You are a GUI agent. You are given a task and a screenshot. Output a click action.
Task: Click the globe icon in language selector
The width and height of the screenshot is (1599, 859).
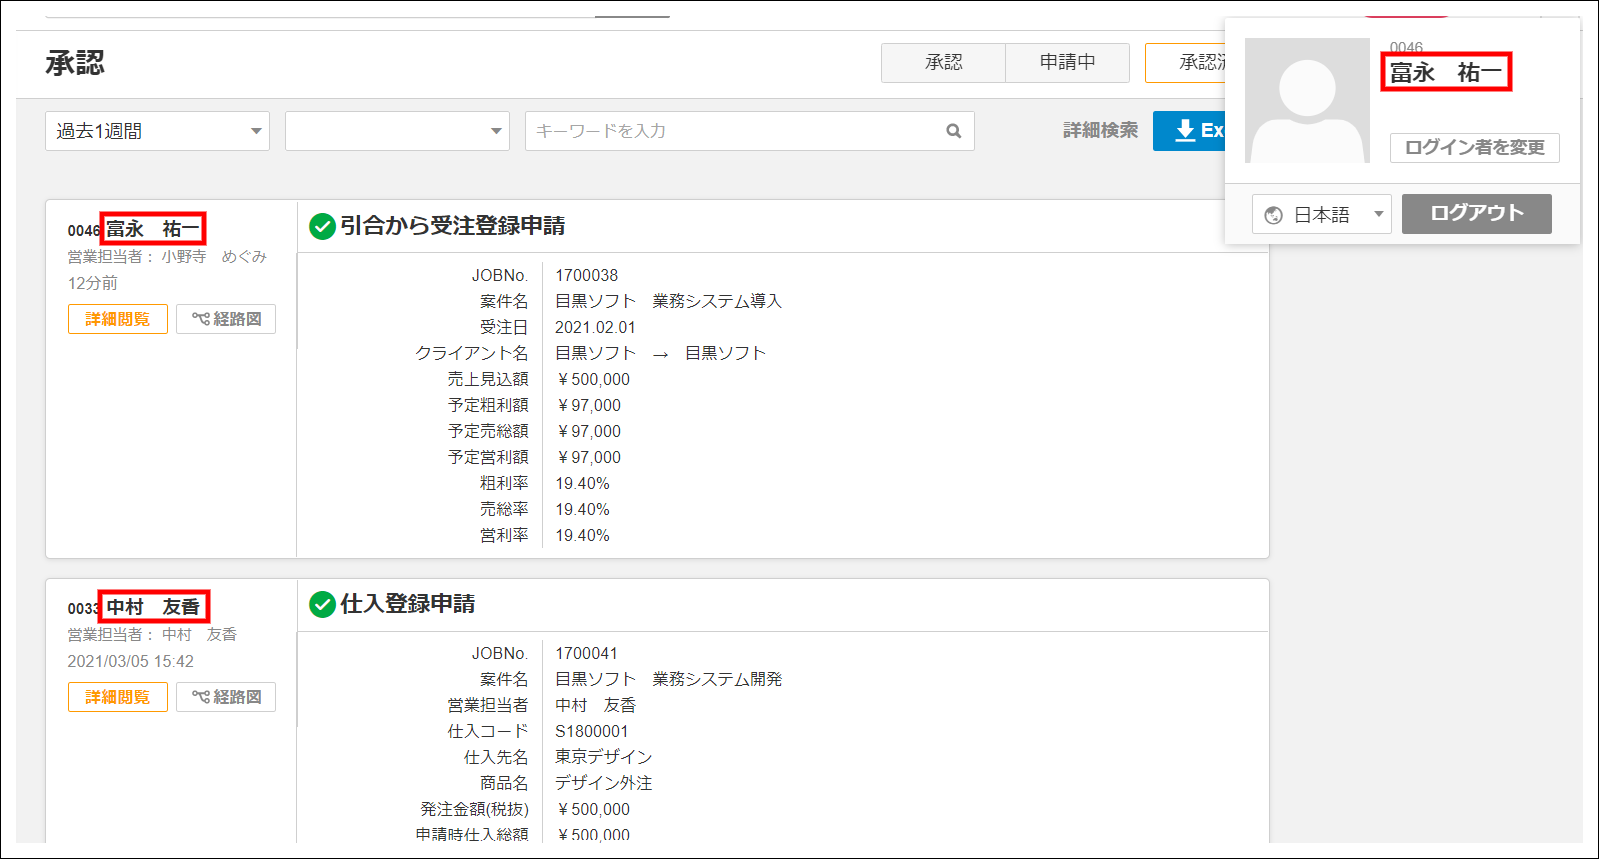[1273, 215]
